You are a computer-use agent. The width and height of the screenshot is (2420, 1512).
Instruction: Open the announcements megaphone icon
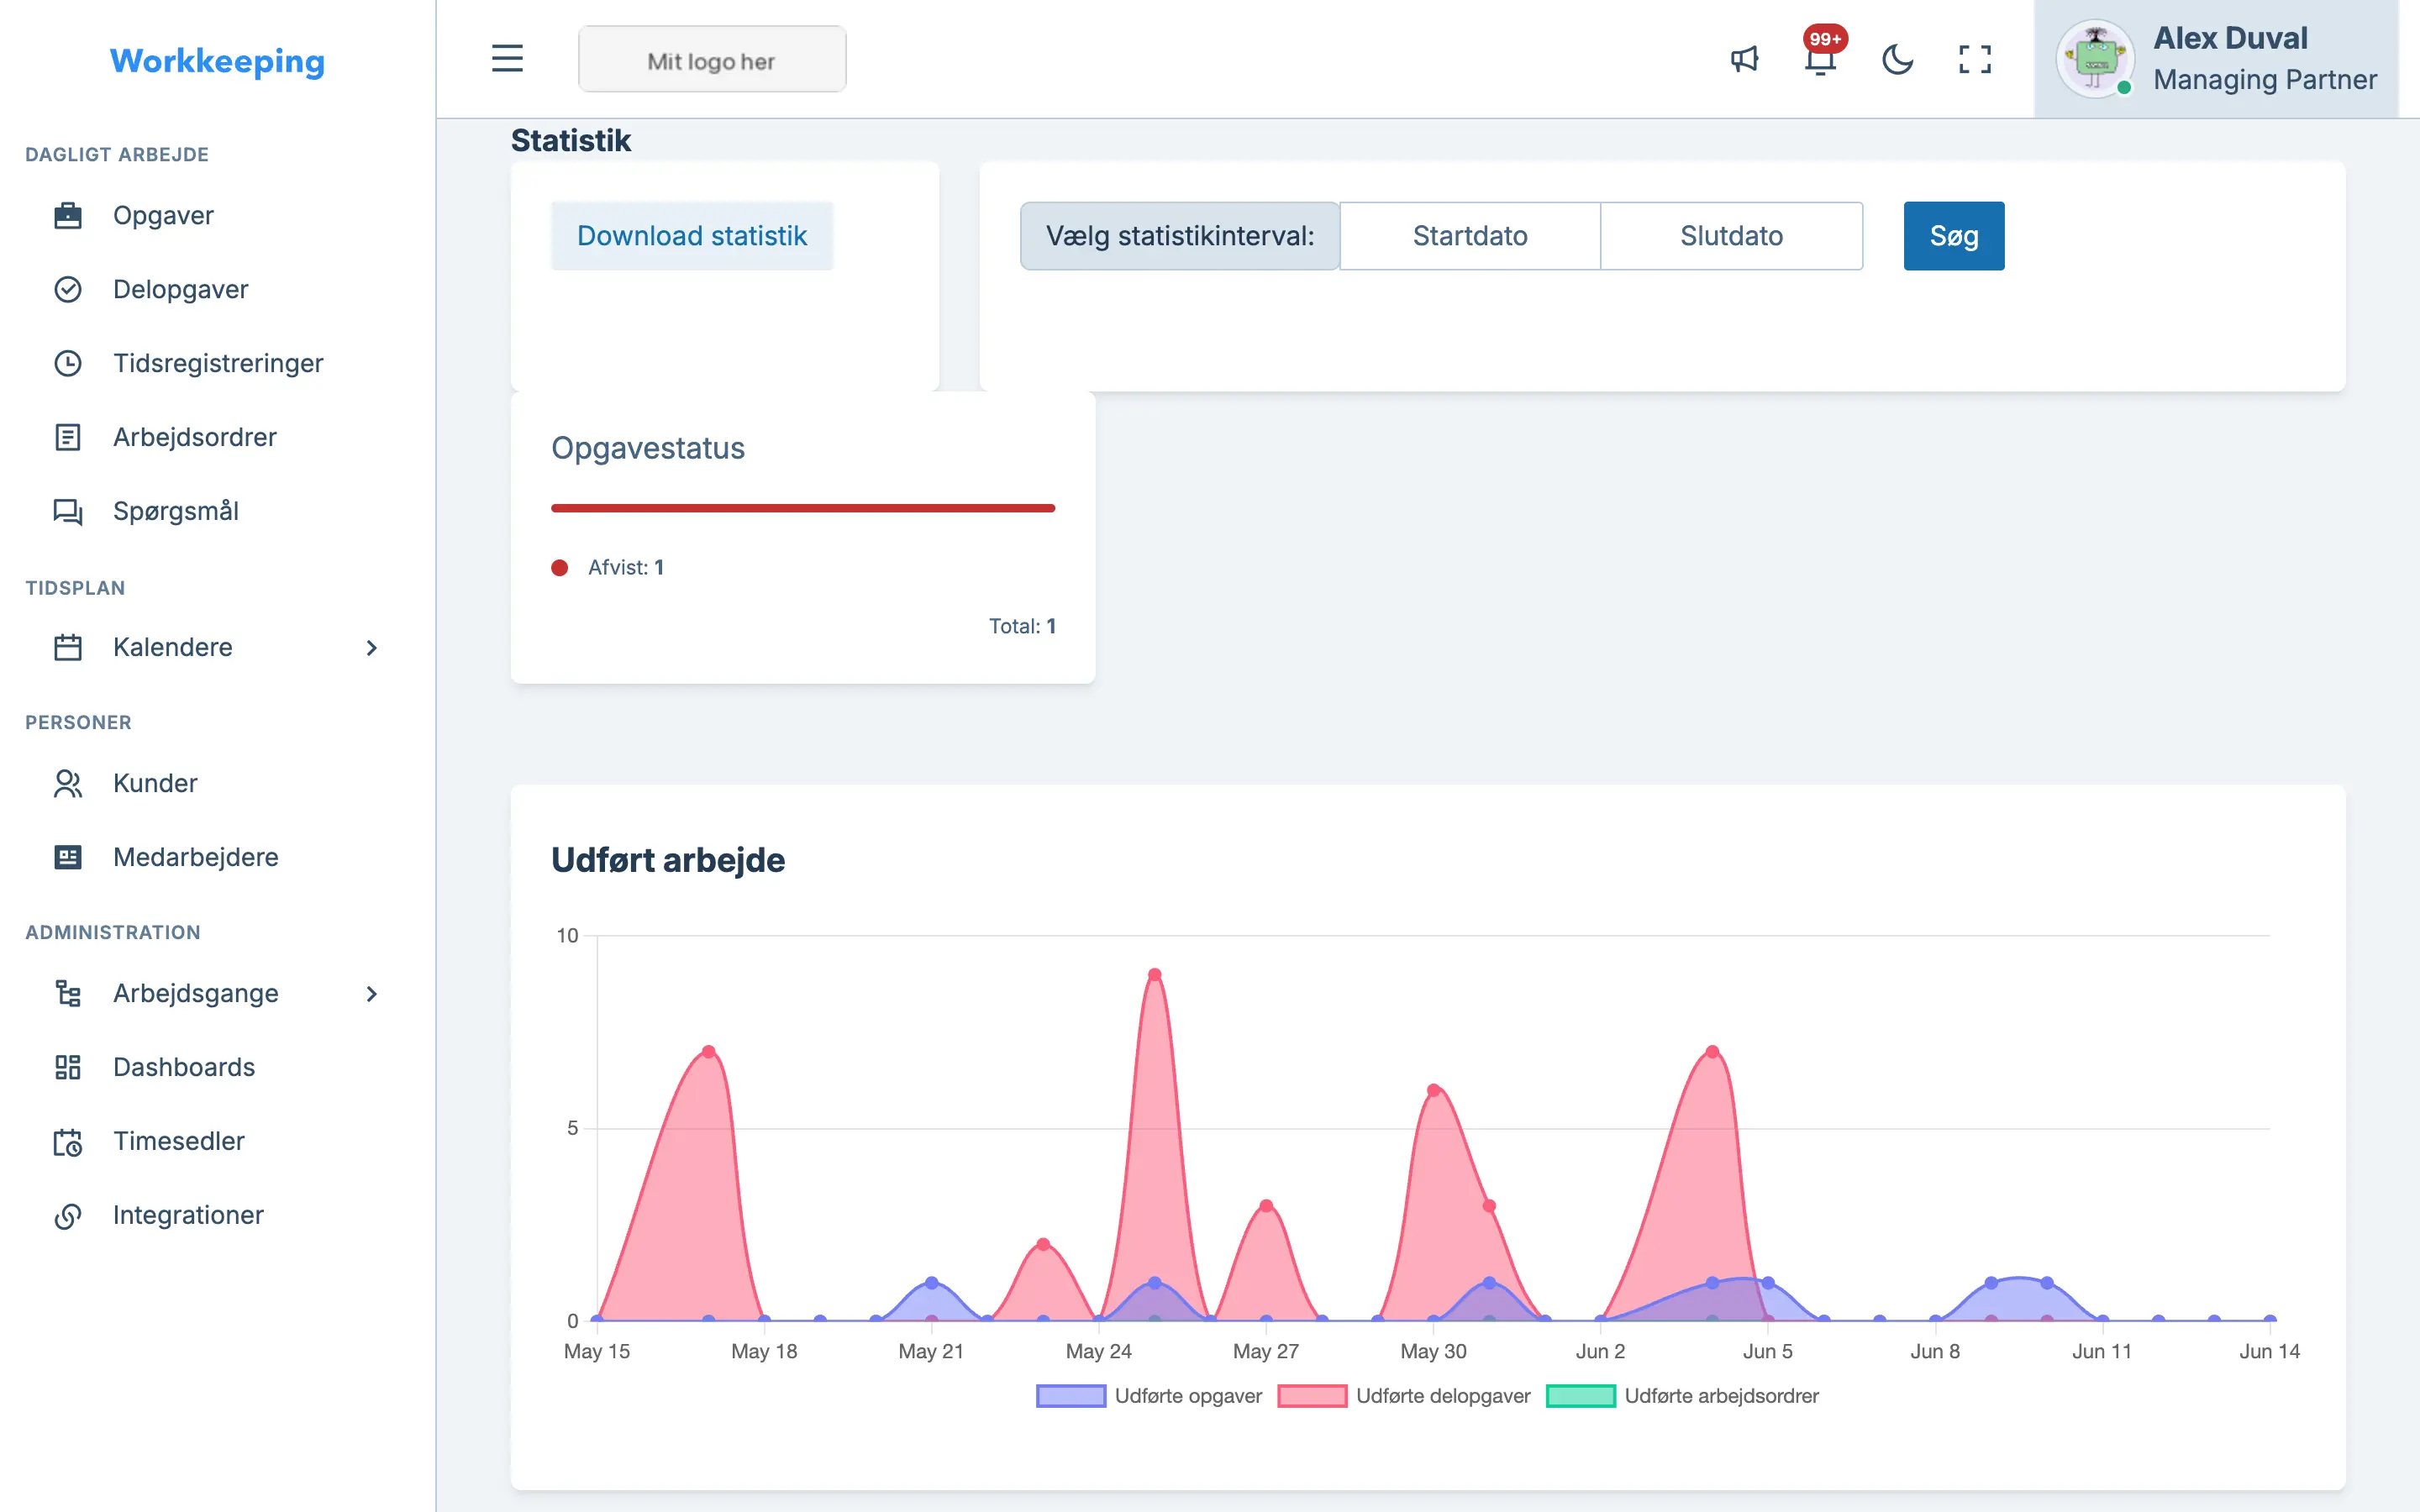[1744, 59]
